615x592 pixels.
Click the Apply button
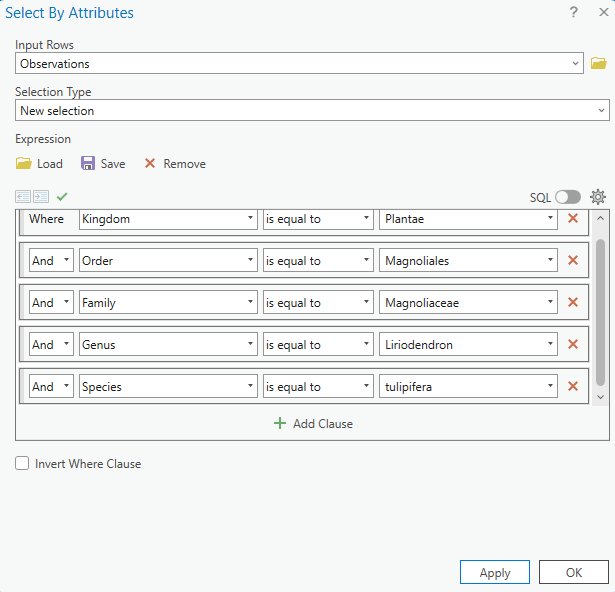tap(495, 572)
